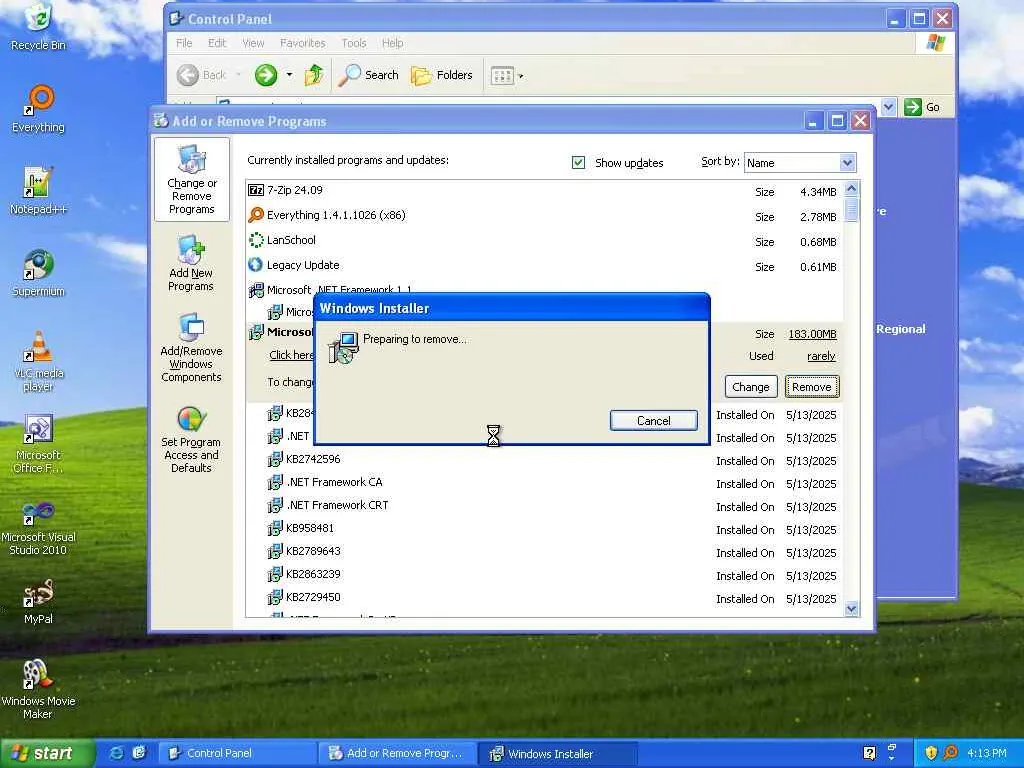Viewport: 1024px width, 768px height.
Task: Open the Edit menu in Control Panel
Action: tap(217, 43)
